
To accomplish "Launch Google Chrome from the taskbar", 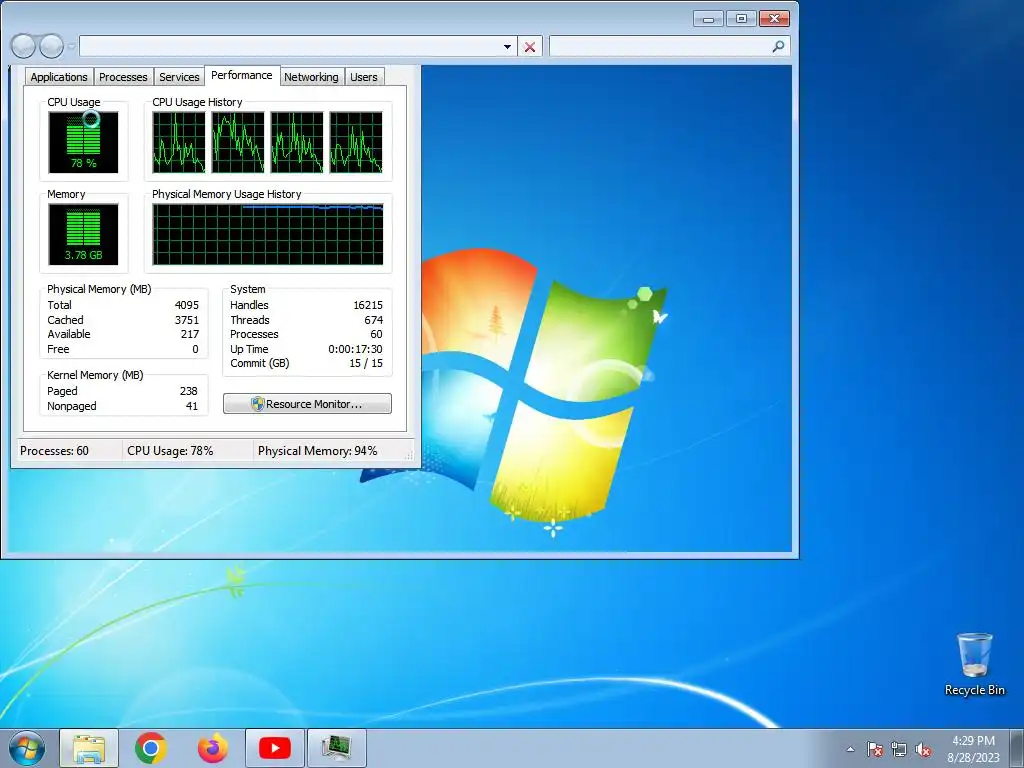I will (x=151, y=748).
